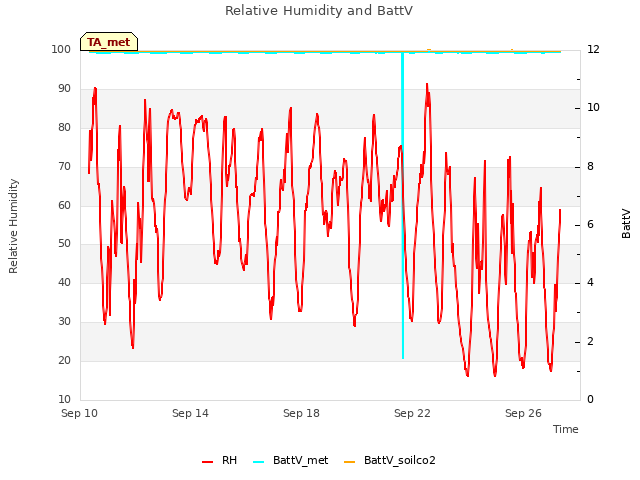The image size is (640, 480).
Task: Select the TA_met annotation label
Action: coord(109,42)
